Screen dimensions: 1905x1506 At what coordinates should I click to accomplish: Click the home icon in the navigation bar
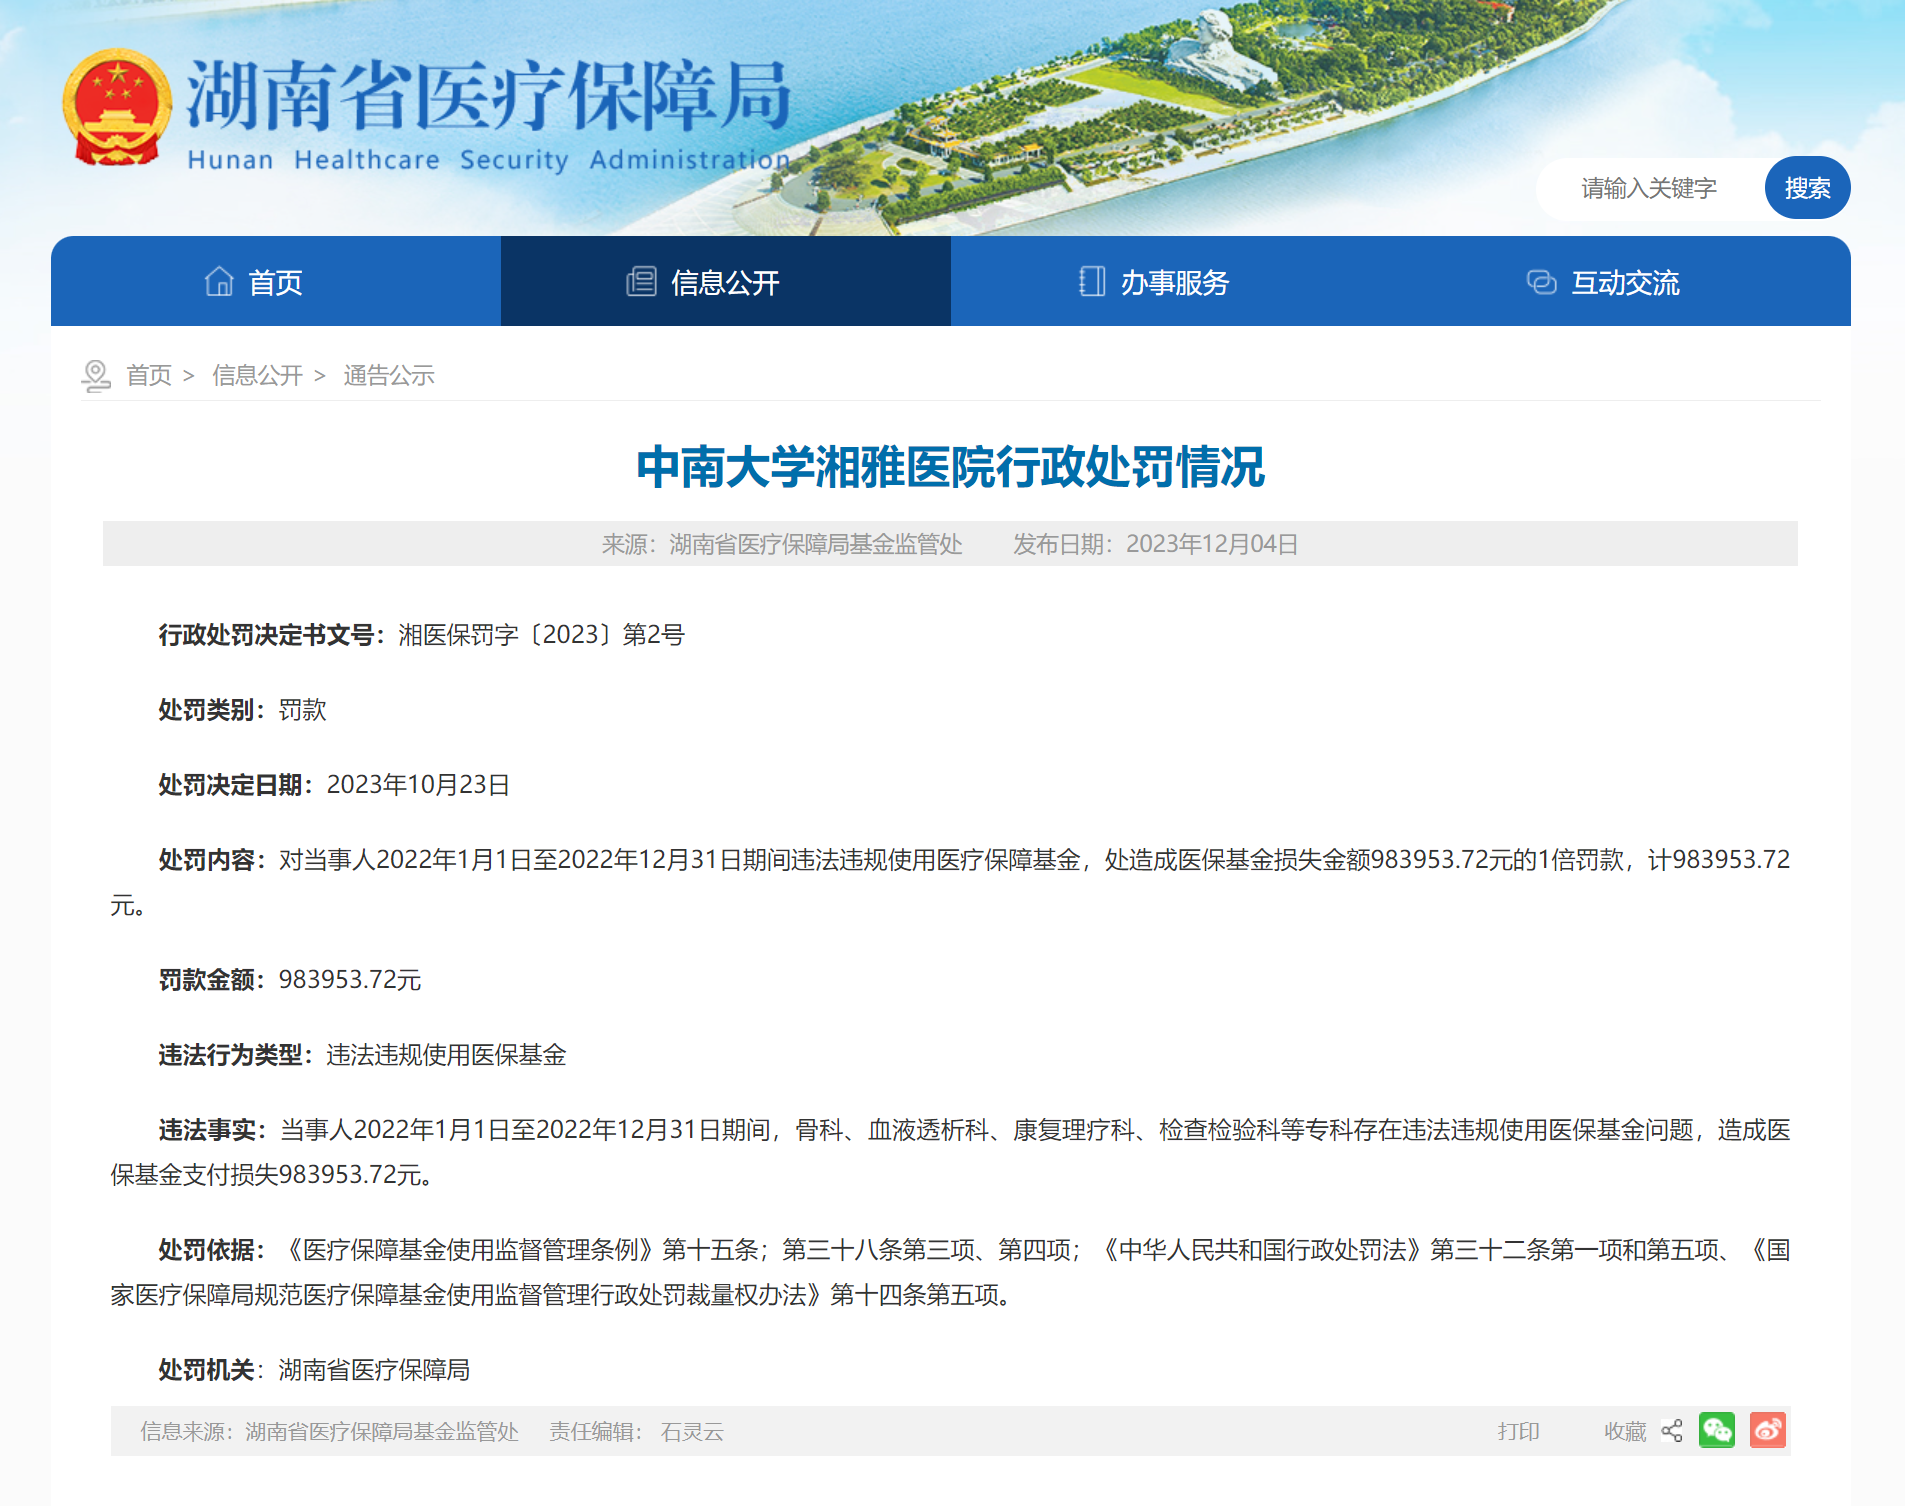click(219, 282)
